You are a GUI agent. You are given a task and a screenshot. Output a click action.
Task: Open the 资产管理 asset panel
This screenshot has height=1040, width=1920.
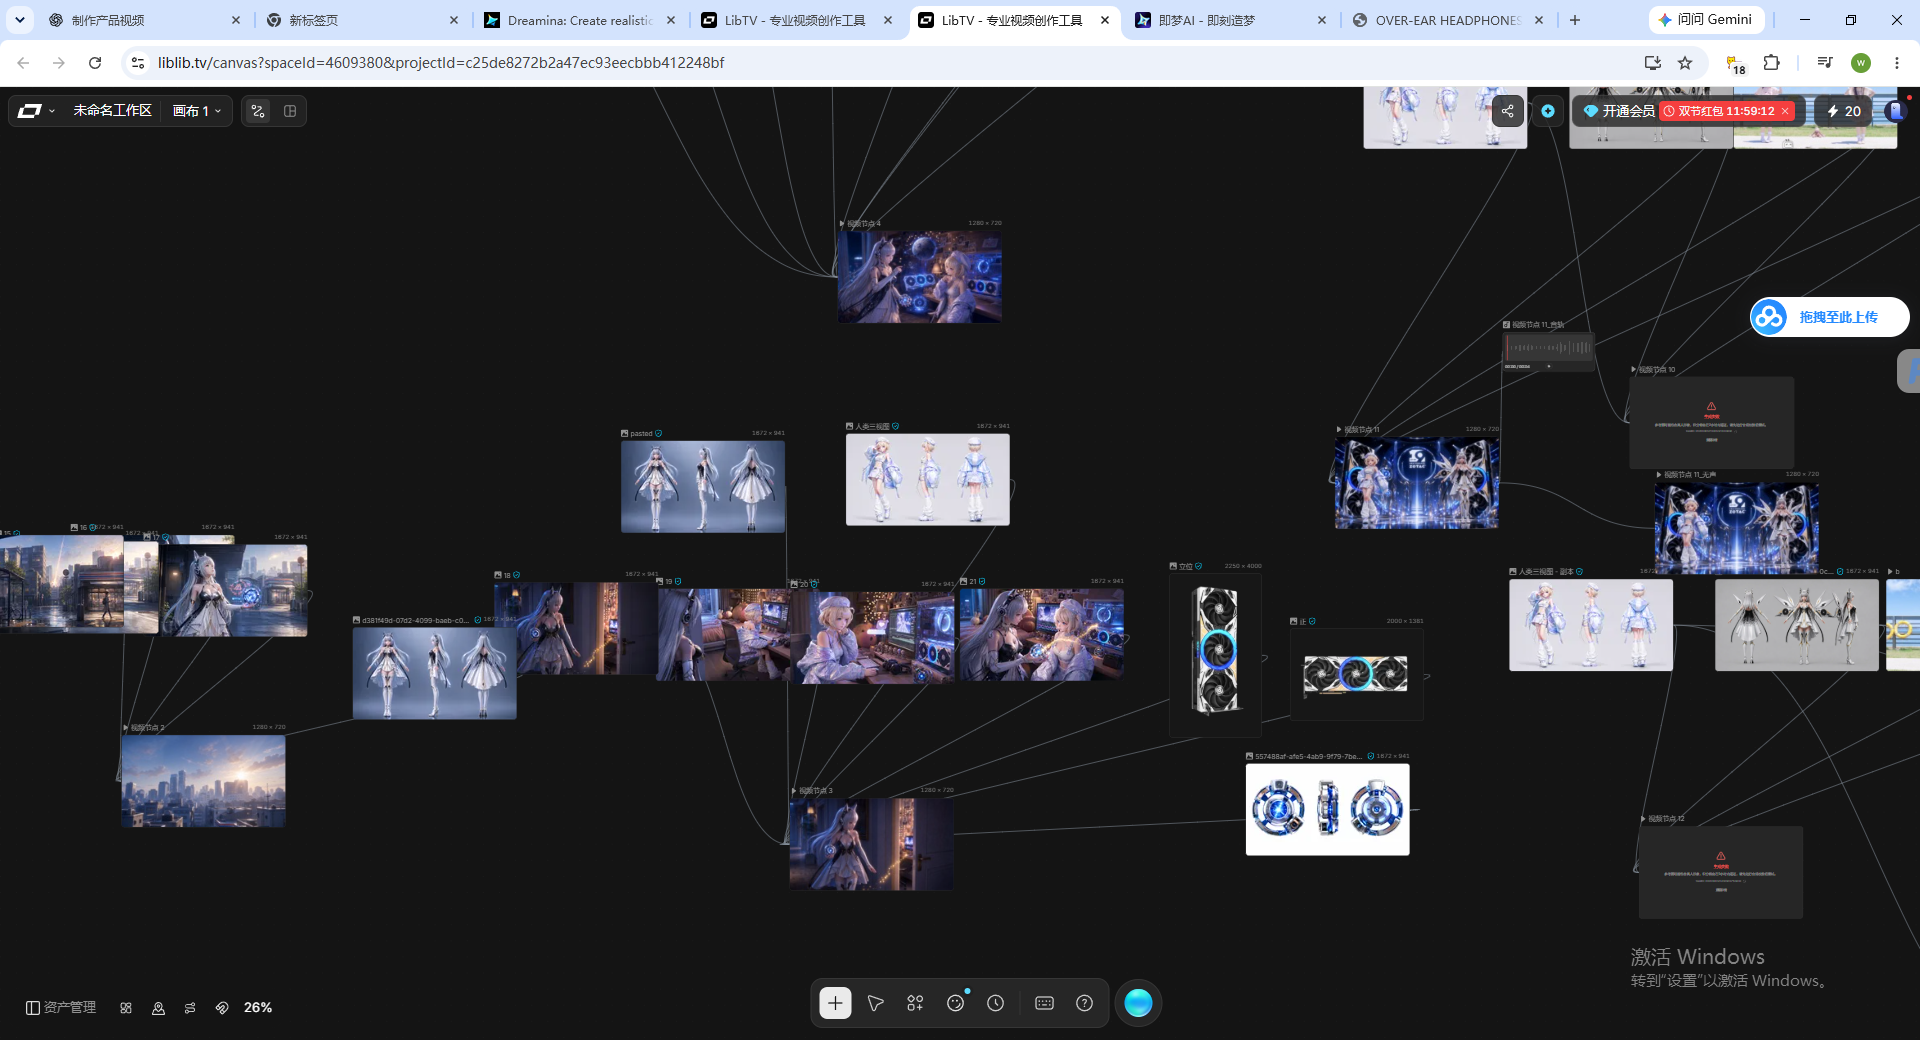point(61,1008)
